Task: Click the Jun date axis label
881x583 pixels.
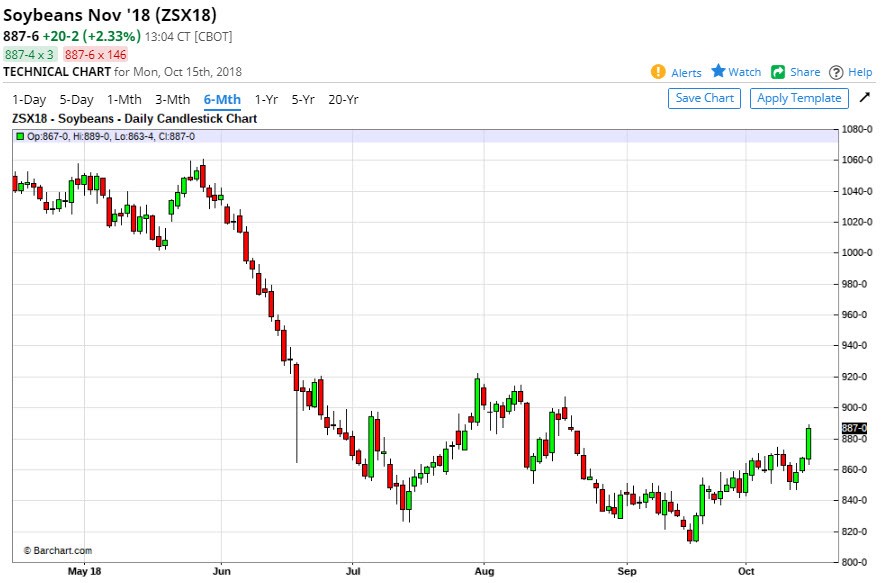Action: tap(221, 572)
